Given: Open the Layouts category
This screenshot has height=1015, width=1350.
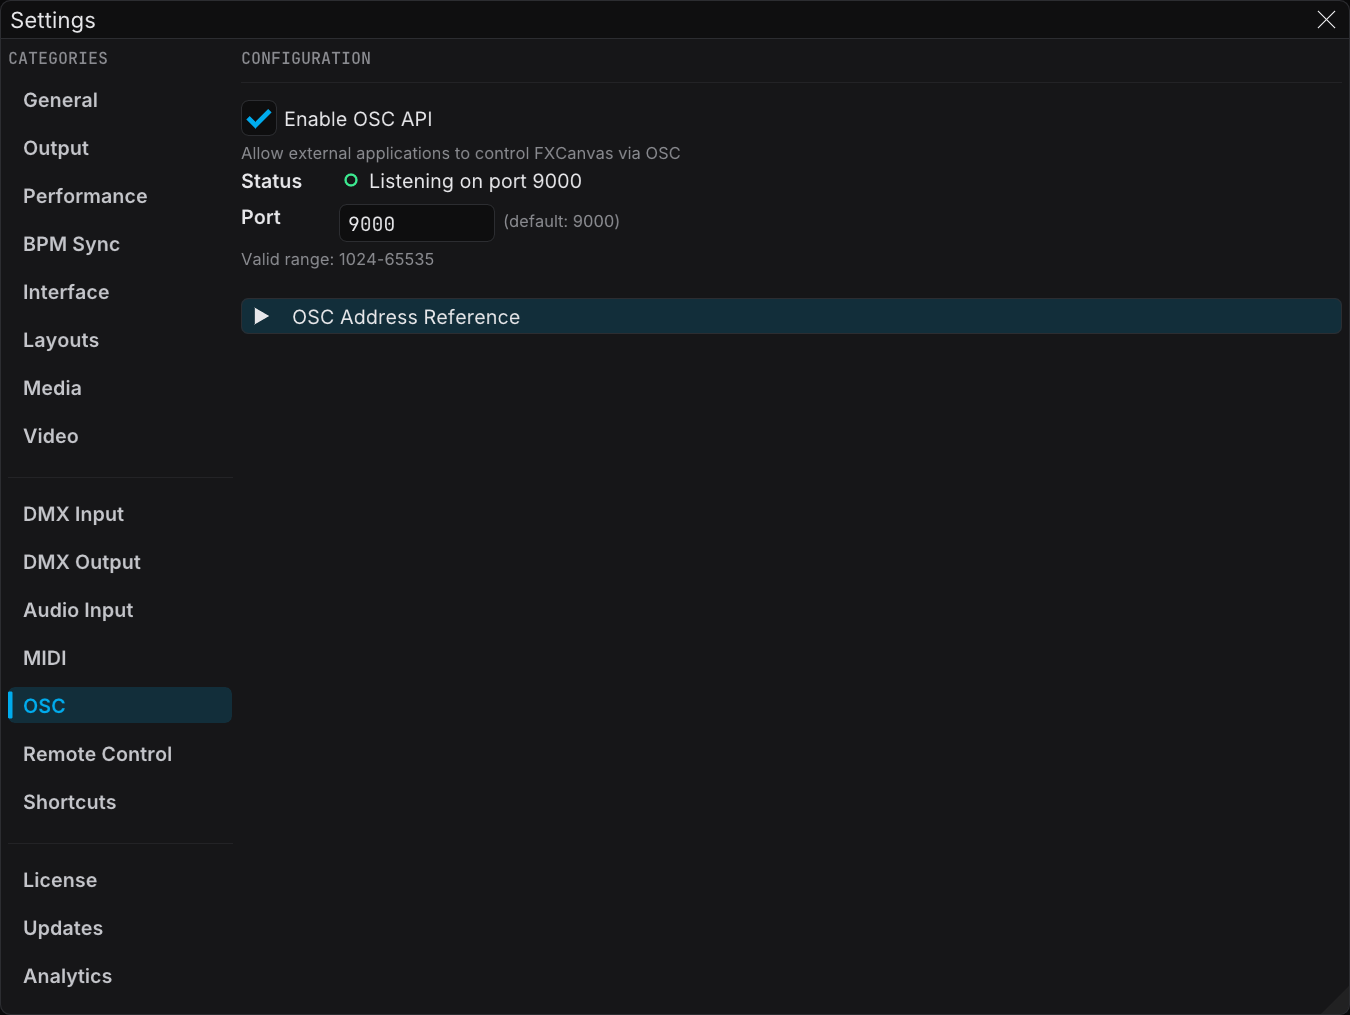Looking at the screenshot, I should [x=120, y=340].
